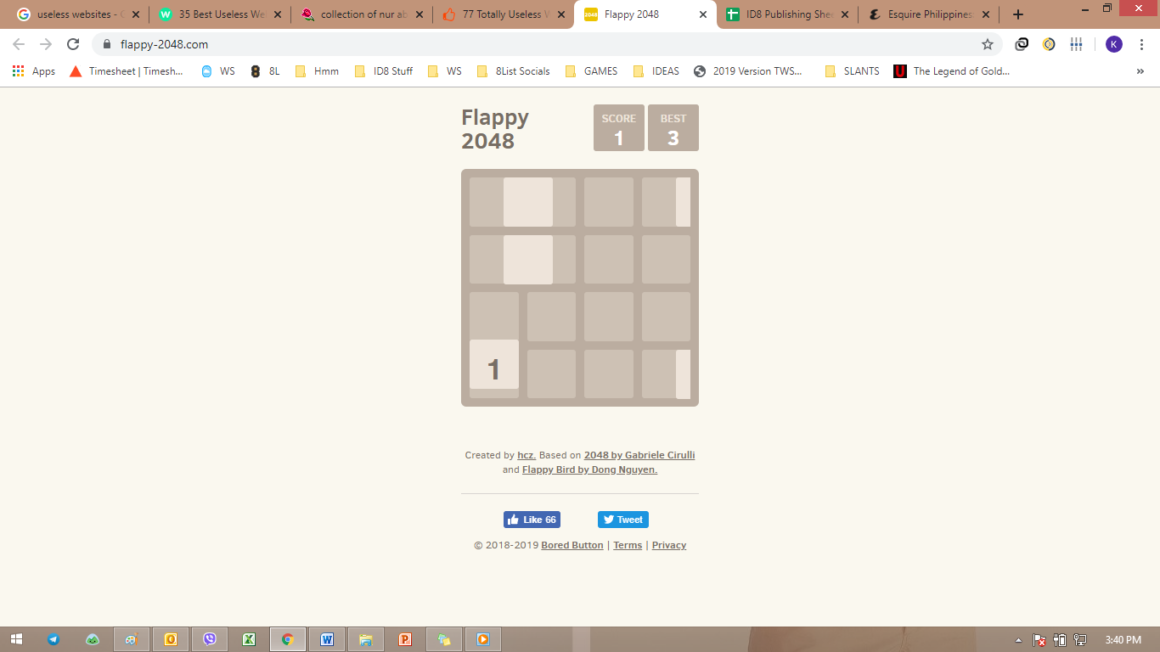Close the 'useless websites' tab

coord(135,14)
